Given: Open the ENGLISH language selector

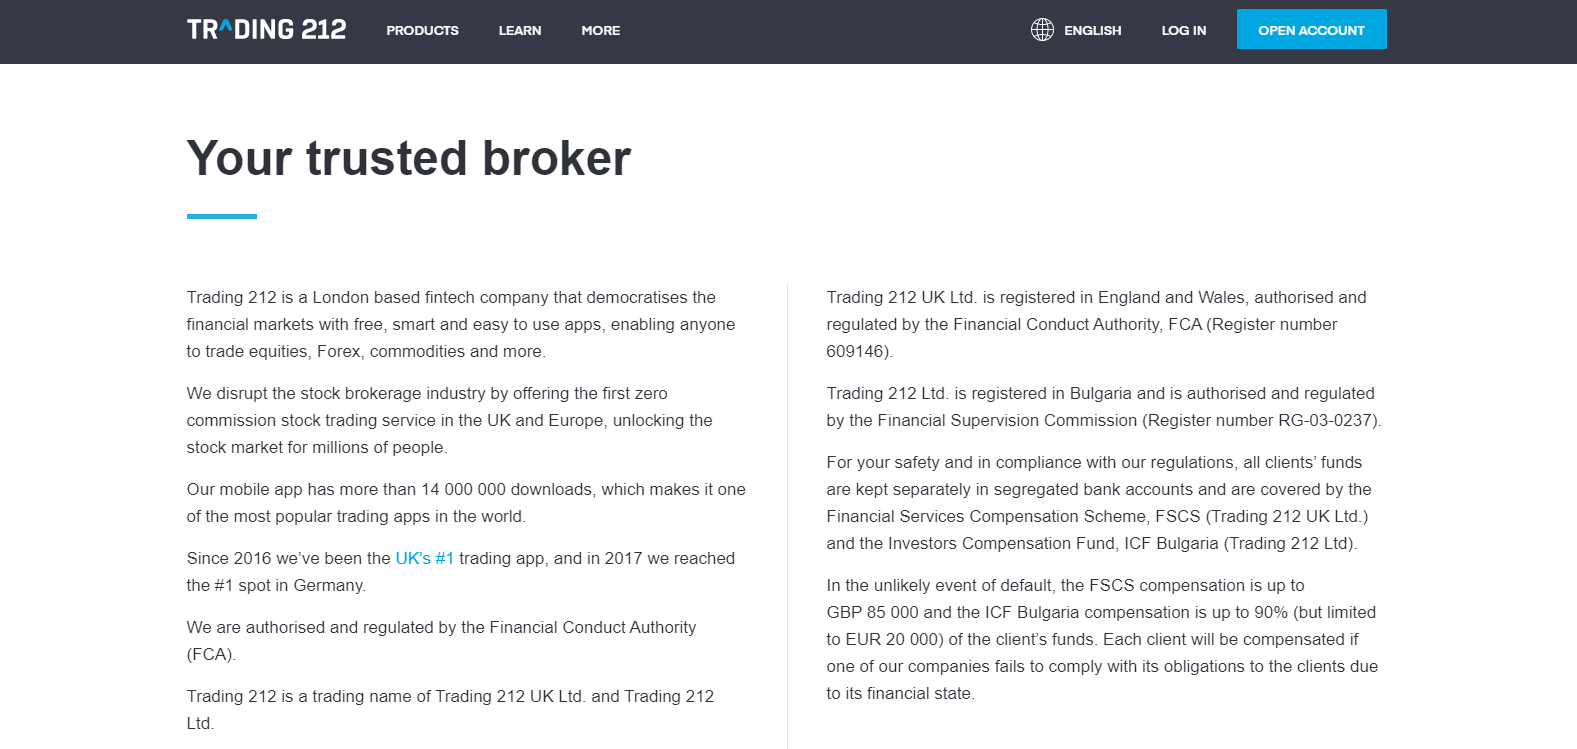Looking at the screenshot, I should click(x=1092, y=30).
